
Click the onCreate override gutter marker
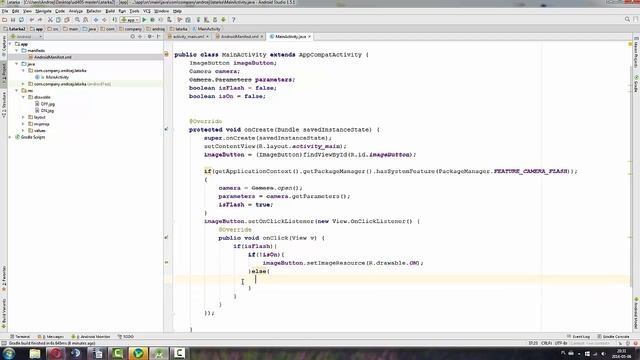point(166,129)
